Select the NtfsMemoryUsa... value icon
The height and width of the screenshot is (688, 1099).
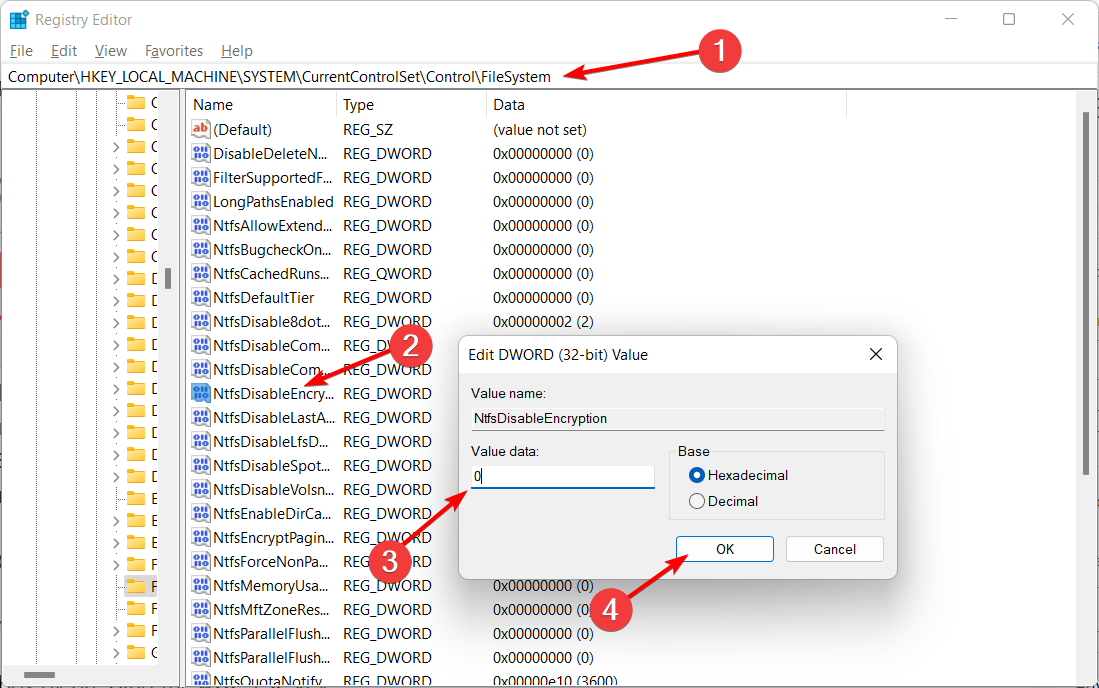(200, 585)
